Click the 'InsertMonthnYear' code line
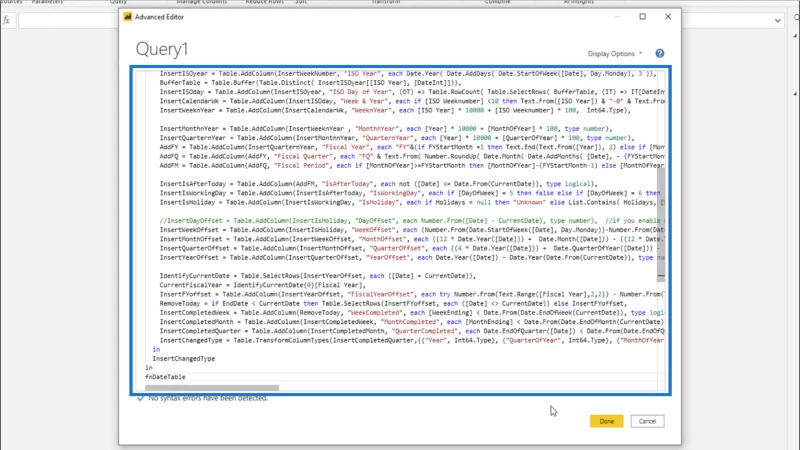The image size is (800, 450). [385, 129]
